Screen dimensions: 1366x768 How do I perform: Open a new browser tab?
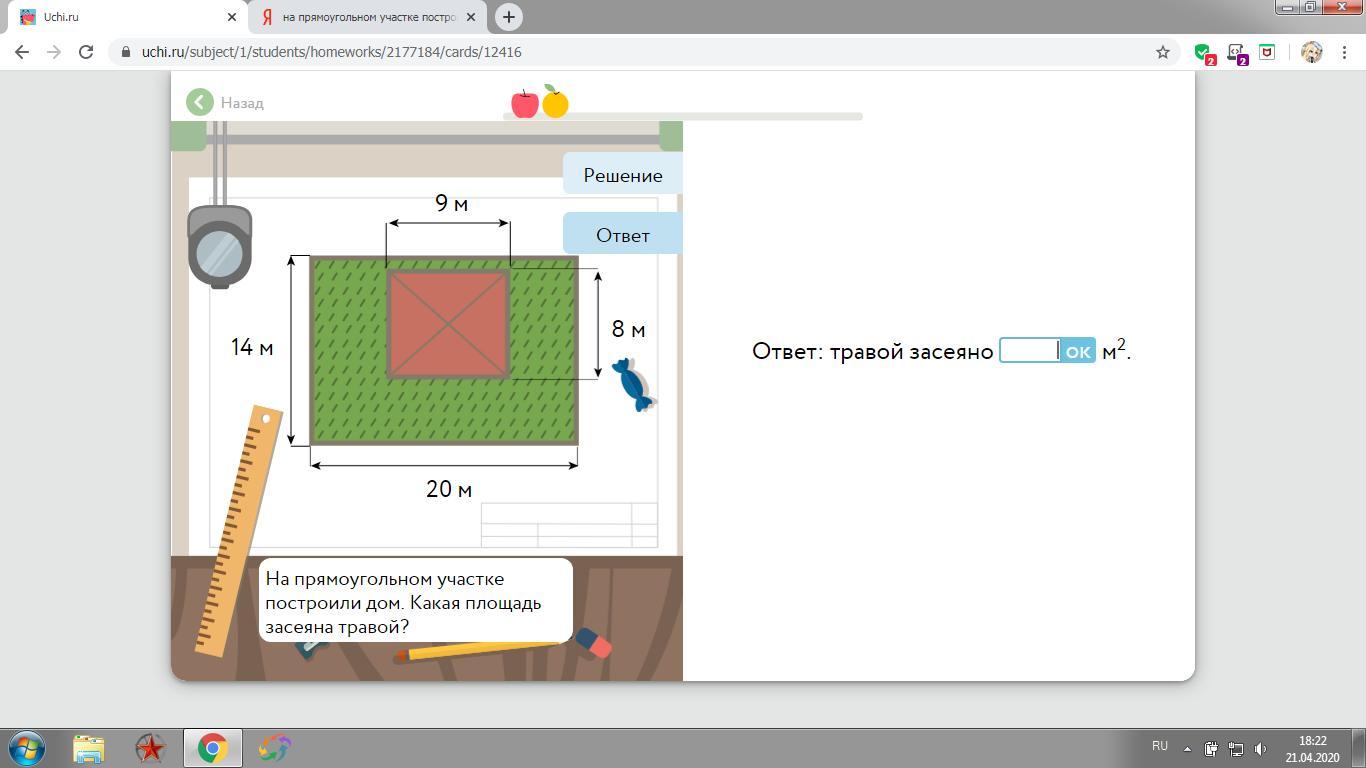click(x=509, y=17)
